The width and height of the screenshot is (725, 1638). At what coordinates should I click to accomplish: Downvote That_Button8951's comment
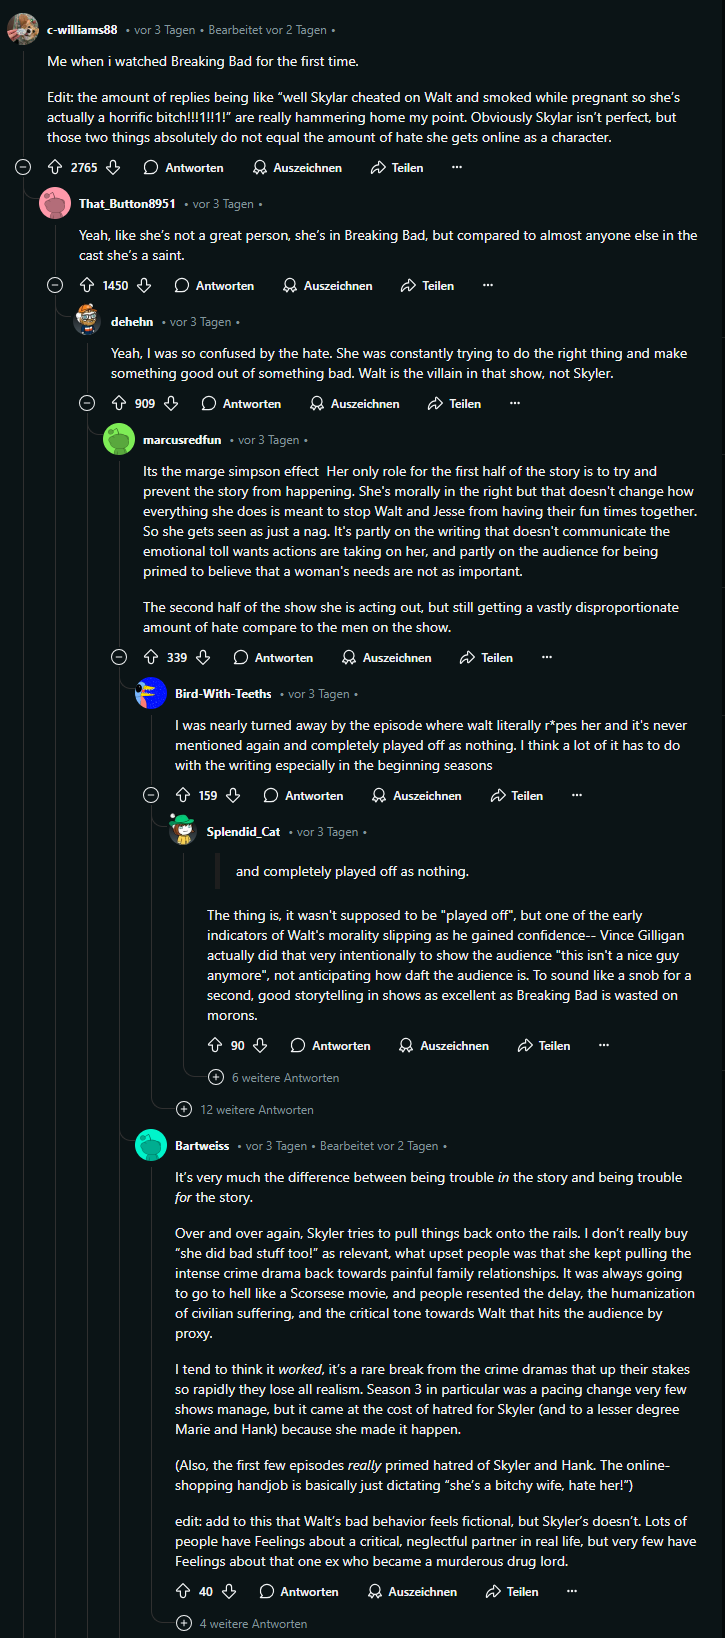[x=144, y=286]
